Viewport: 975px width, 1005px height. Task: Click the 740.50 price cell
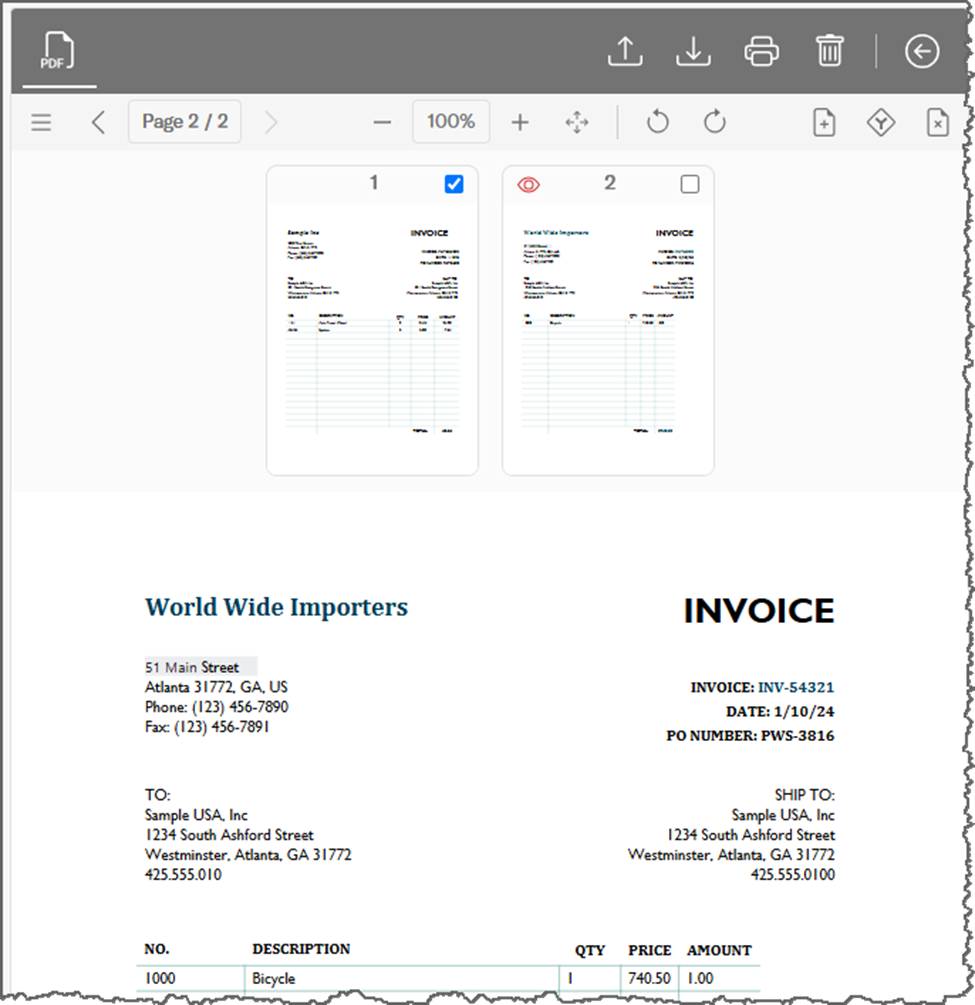point(649,978)
